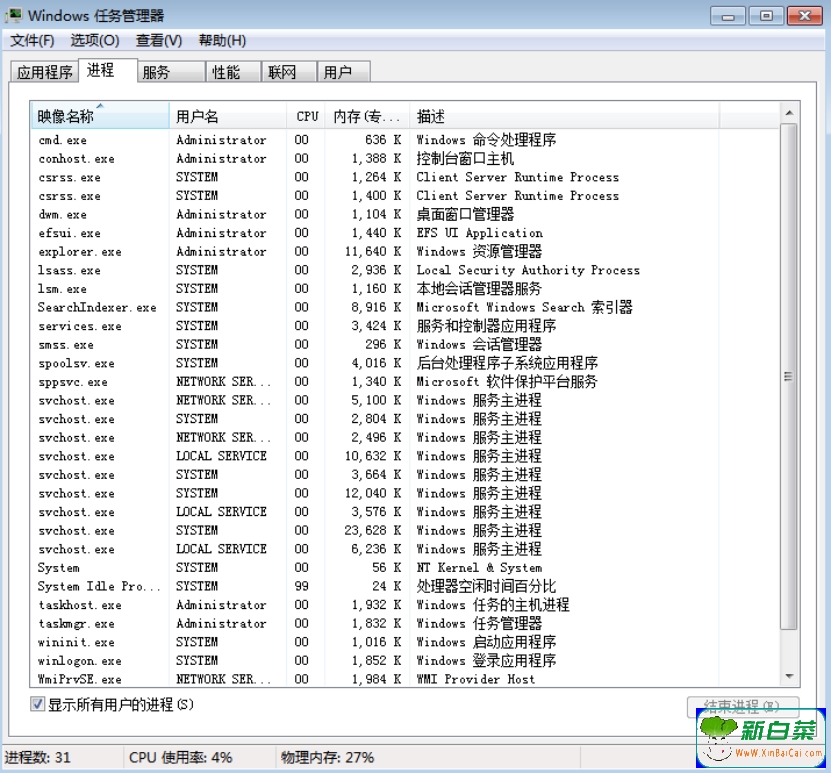Click the 桌面窗口管理器 description text
831x773 pixels.
[x=465, y=215]
